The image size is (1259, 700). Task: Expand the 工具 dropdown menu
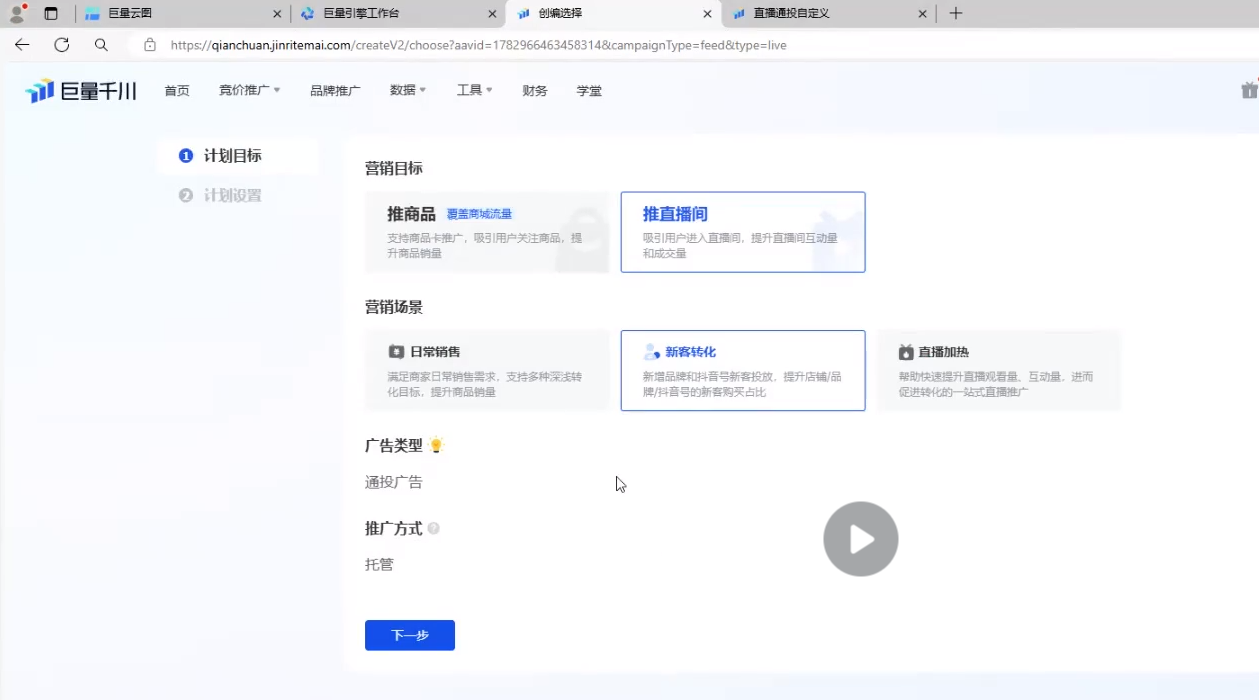point(474,91)
